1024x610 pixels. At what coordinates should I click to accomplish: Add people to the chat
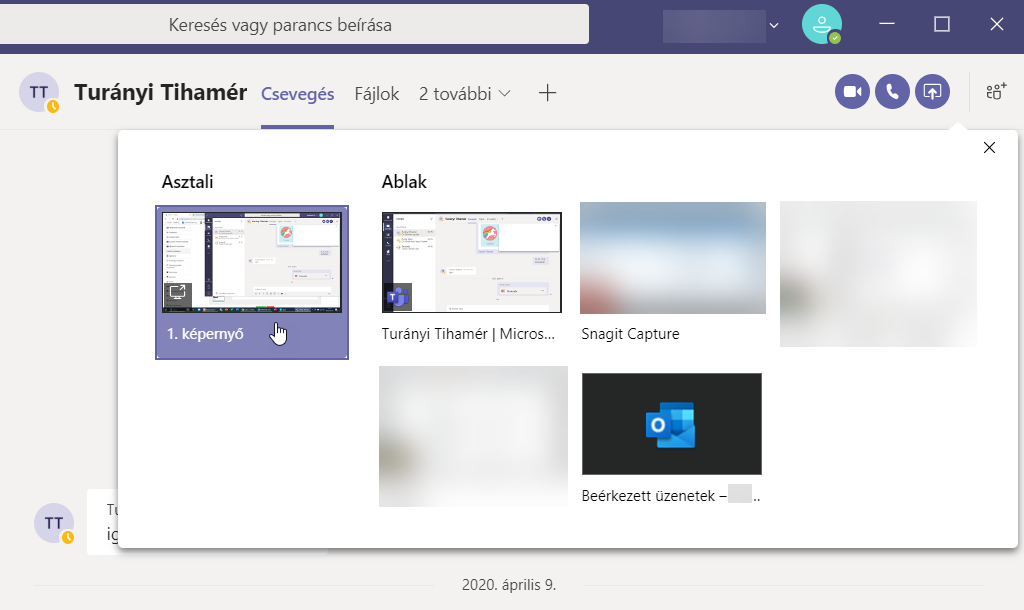[996, 92]
